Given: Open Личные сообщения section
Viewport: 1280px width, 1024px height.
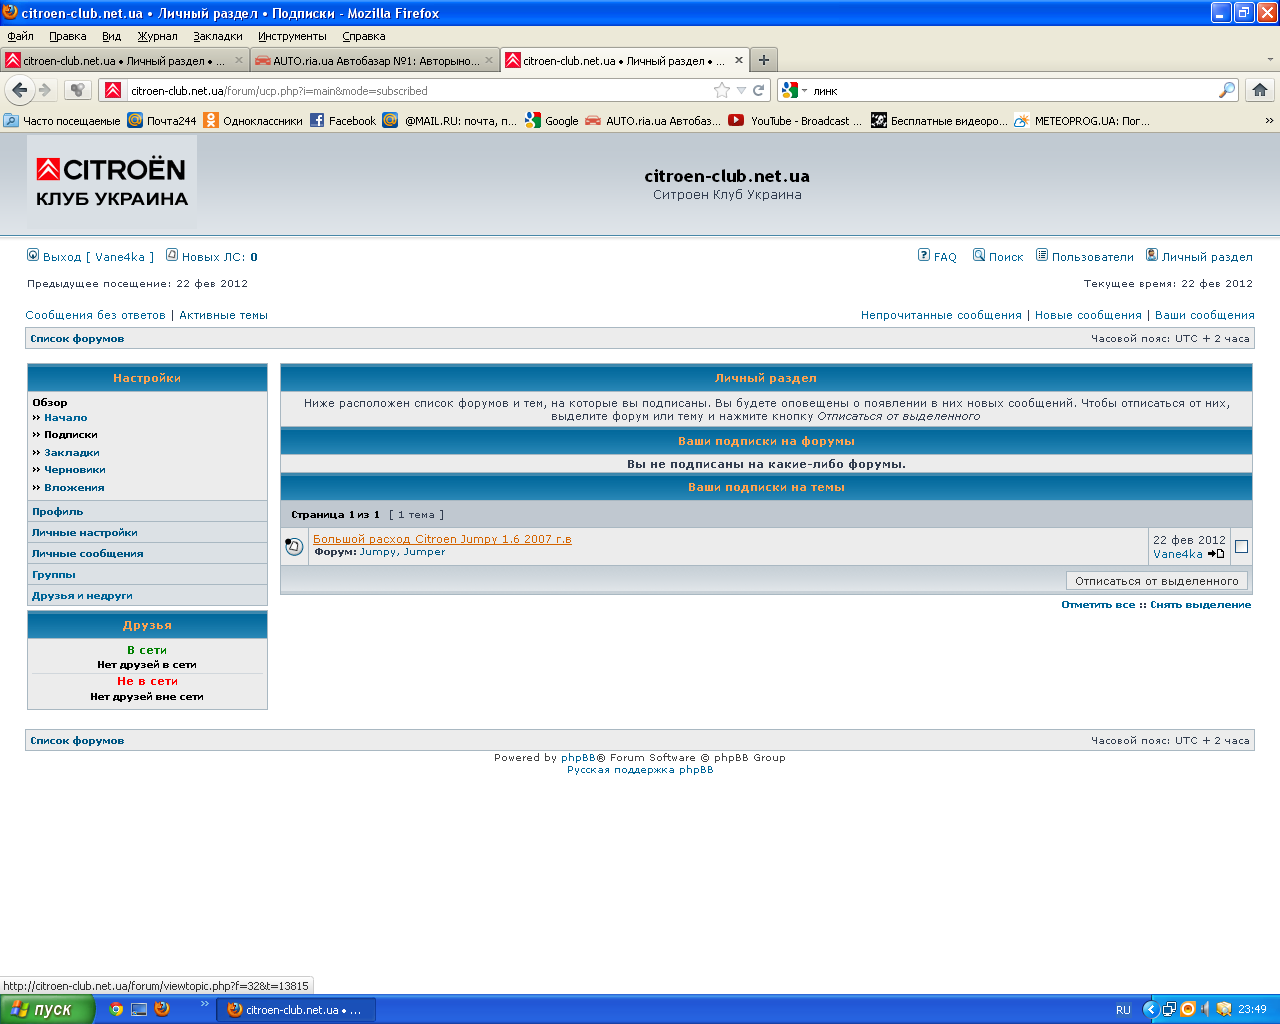Looking at the screenshot, I should pyautogui.click(x=87, y=554).
